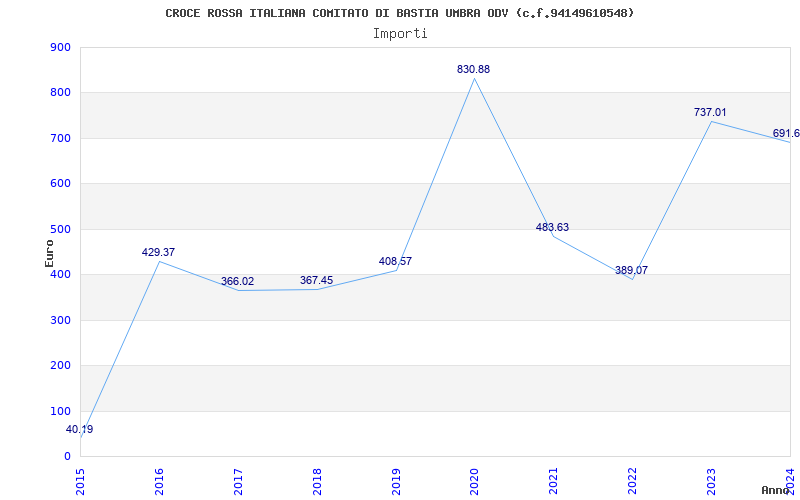
Task: Click the 2018 year label
Action: pos(317,481)
